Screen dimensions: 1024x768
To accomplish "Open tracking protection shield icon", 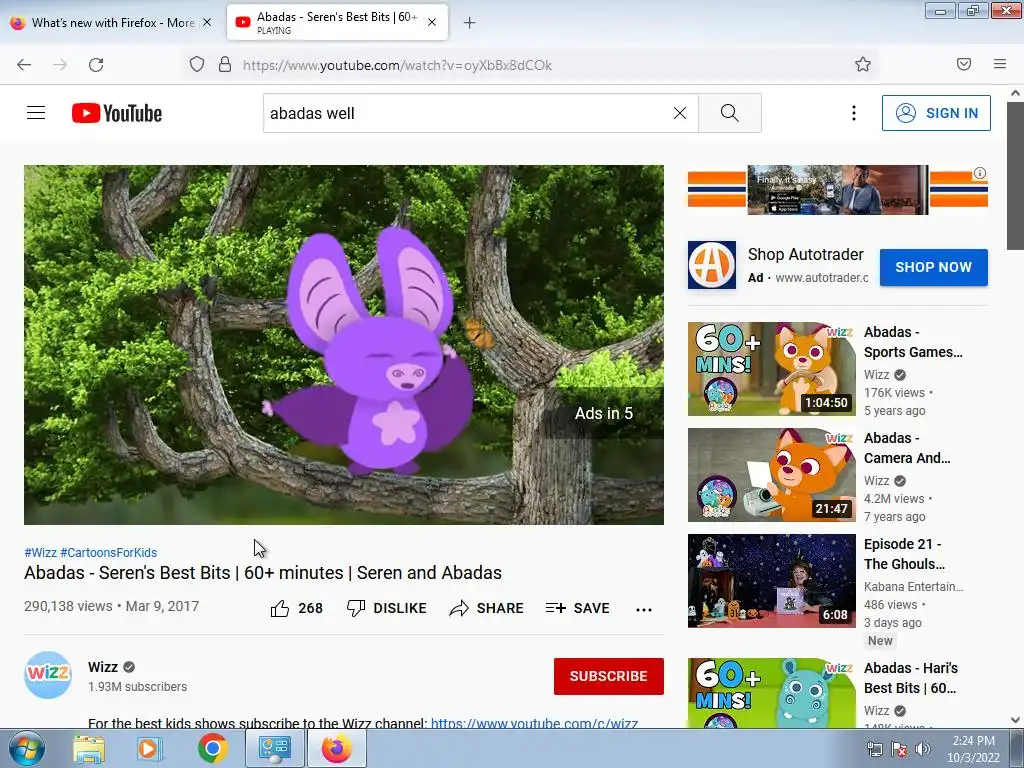I will pyautogui.click(x=197, y=65).
